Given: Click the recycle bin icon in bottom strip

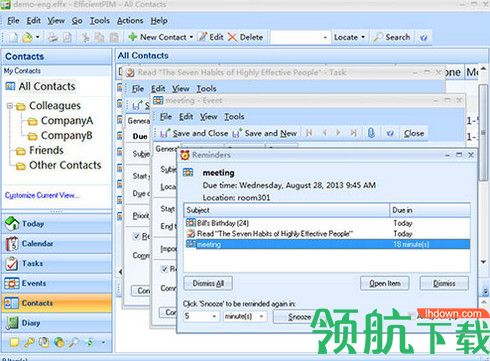Looking at the screenshot, I should point(44,342).
